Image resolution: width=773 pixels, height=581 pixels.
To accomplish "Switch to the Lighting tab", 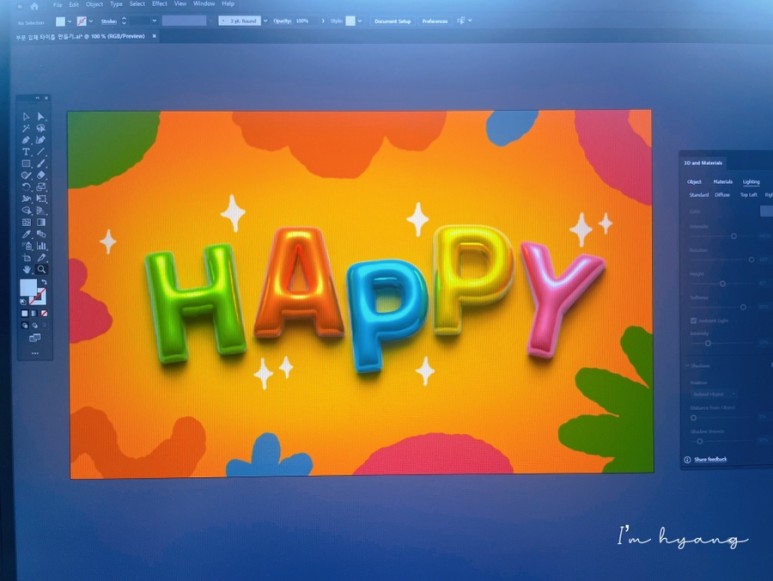I will [x=751, y=182].
